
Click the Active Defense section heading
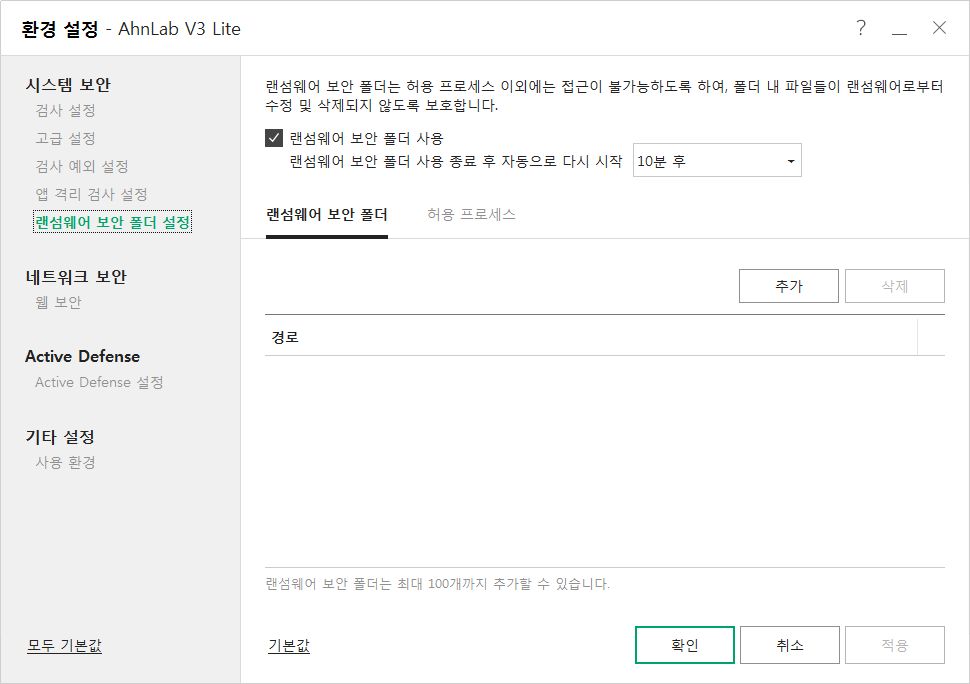[82, 356]
